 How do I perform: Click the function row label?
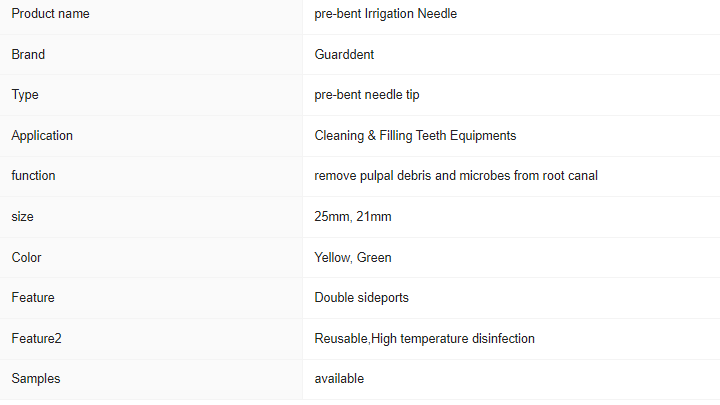(33, 176)
